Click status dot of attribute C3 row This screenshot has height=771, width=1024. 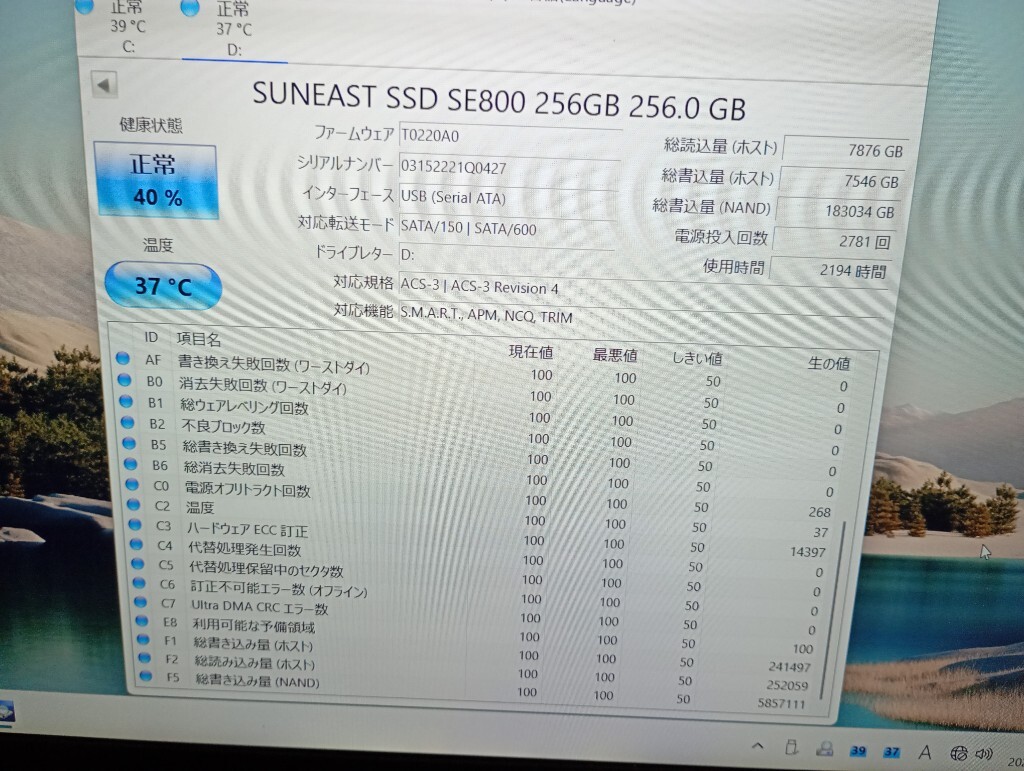click(x=135, y=524)
